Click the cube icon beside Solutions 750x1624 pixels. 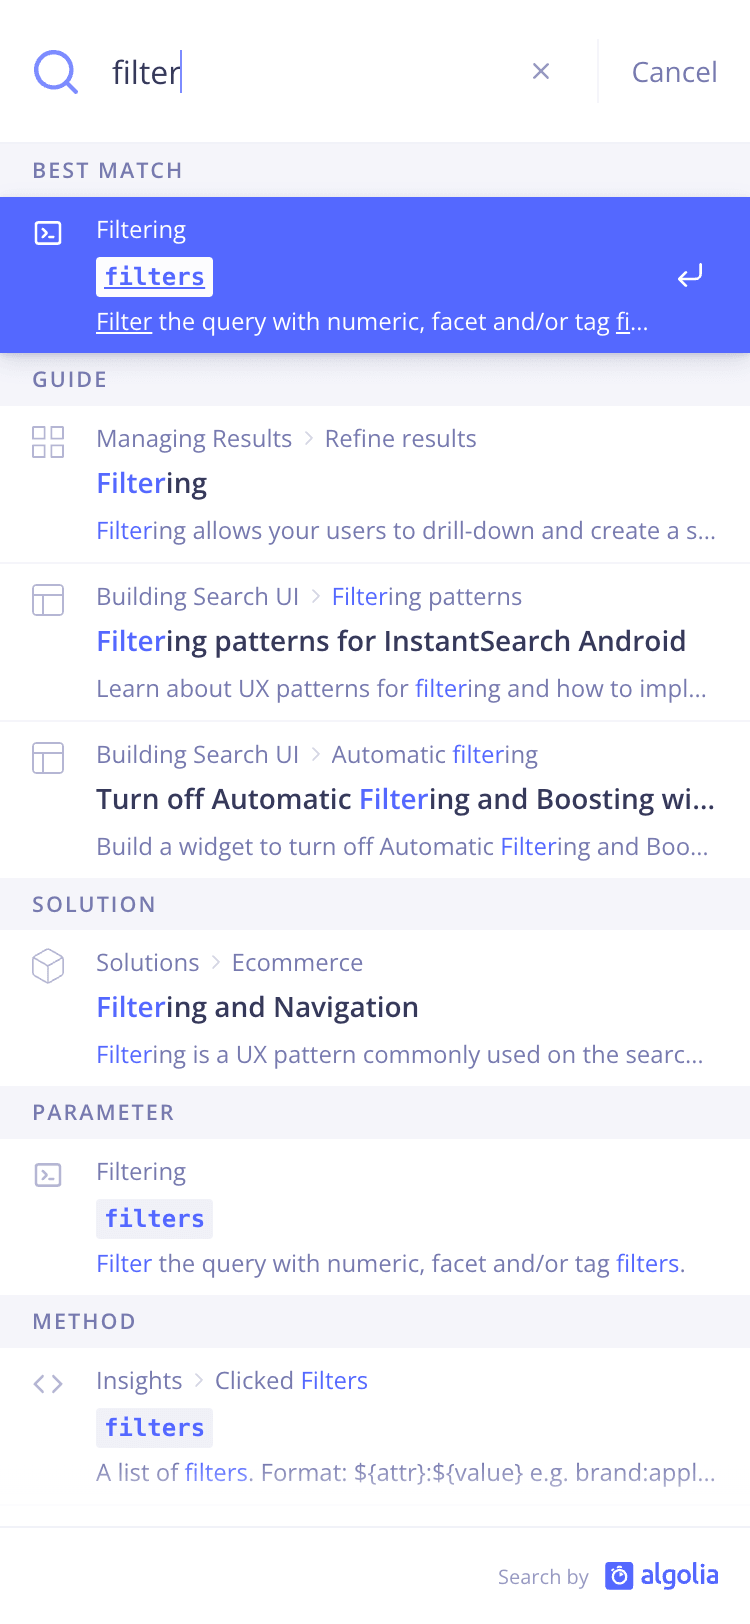coord(48,966)
